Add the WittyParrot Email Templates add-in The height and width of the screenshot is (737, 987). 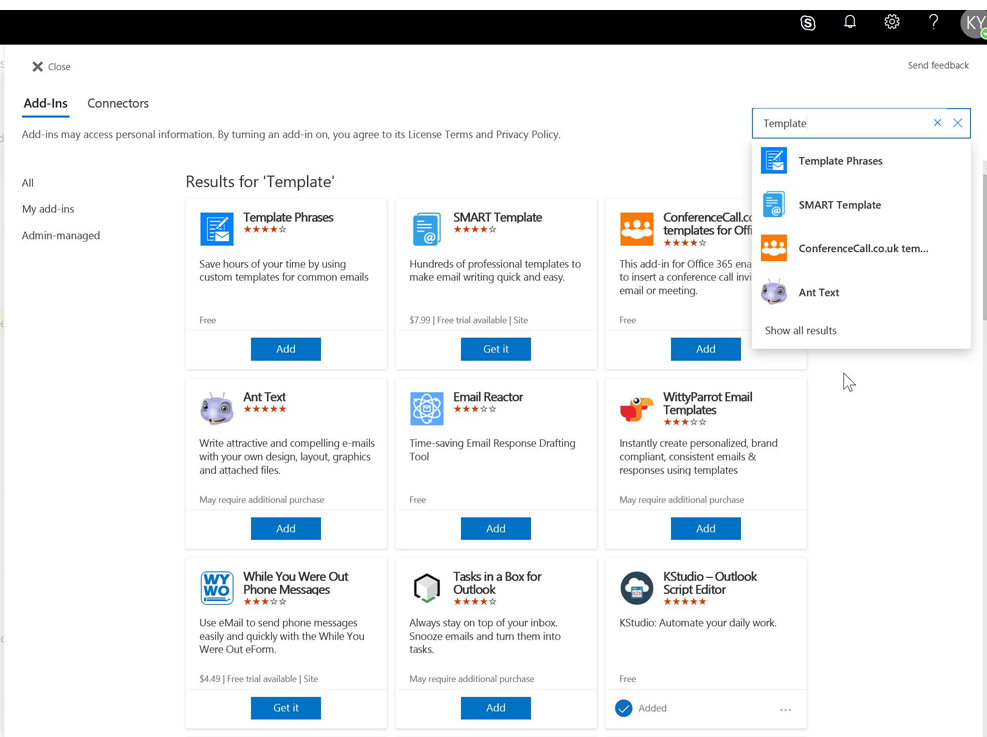(x=706, y=529)
